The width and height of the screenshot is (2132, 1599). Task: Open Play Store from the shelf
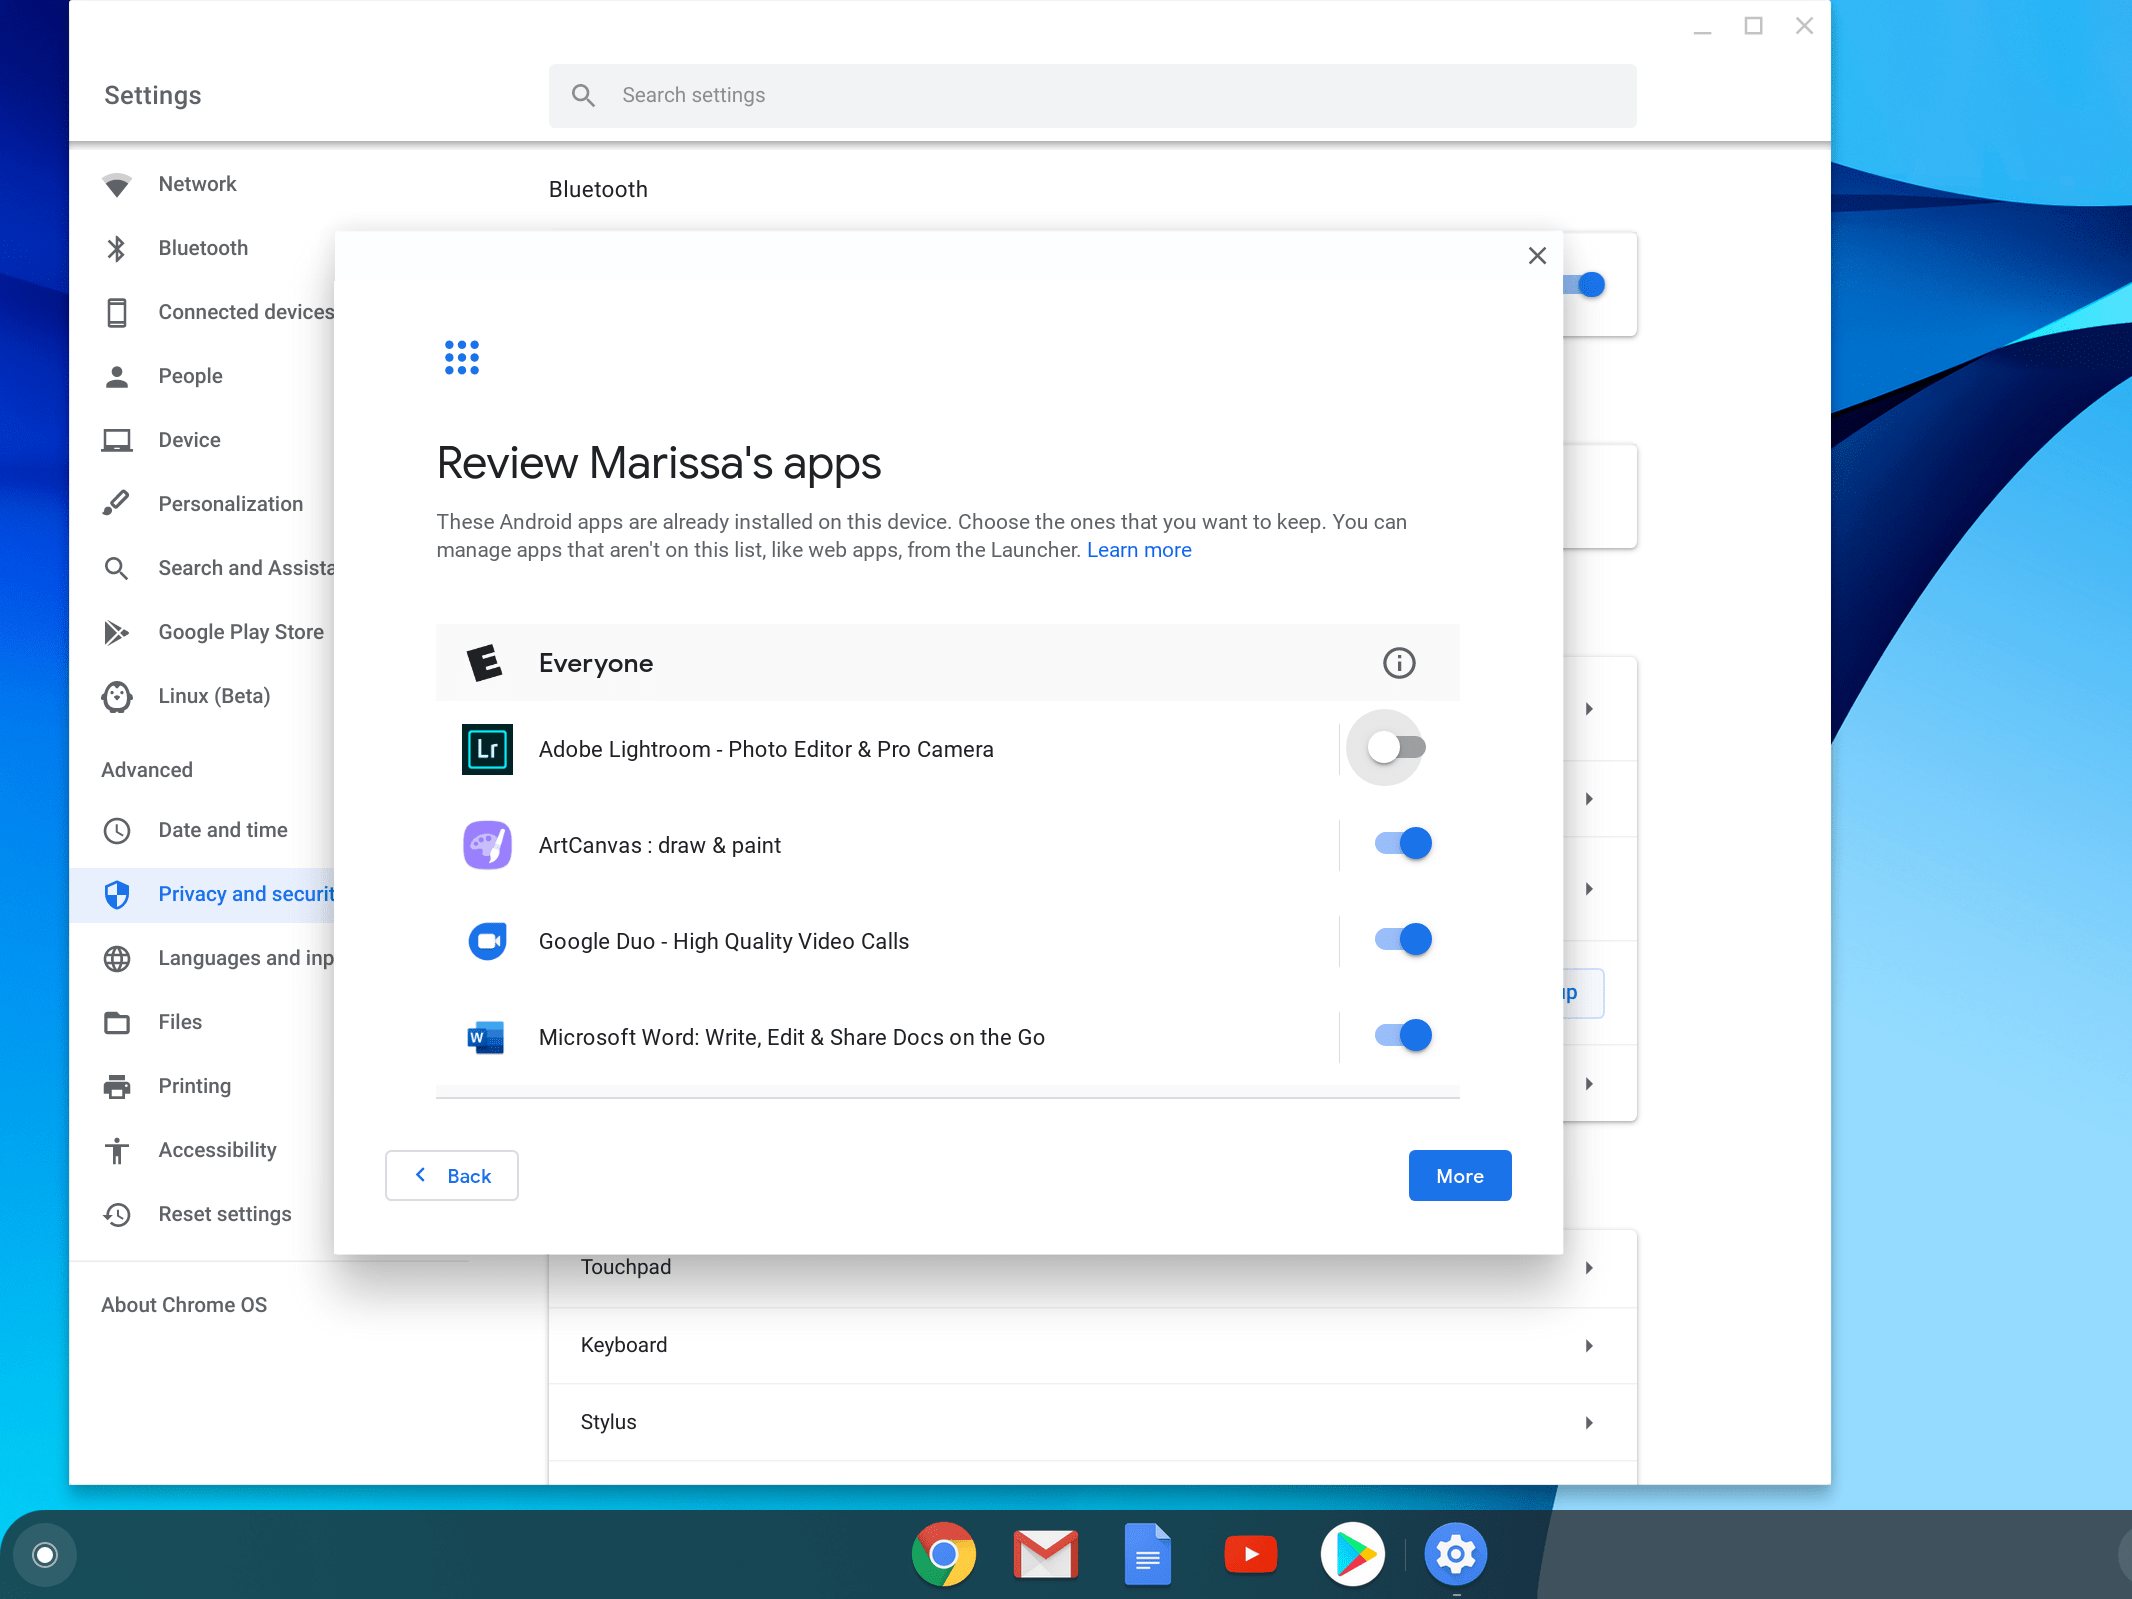click(x=1352, y=1554)
